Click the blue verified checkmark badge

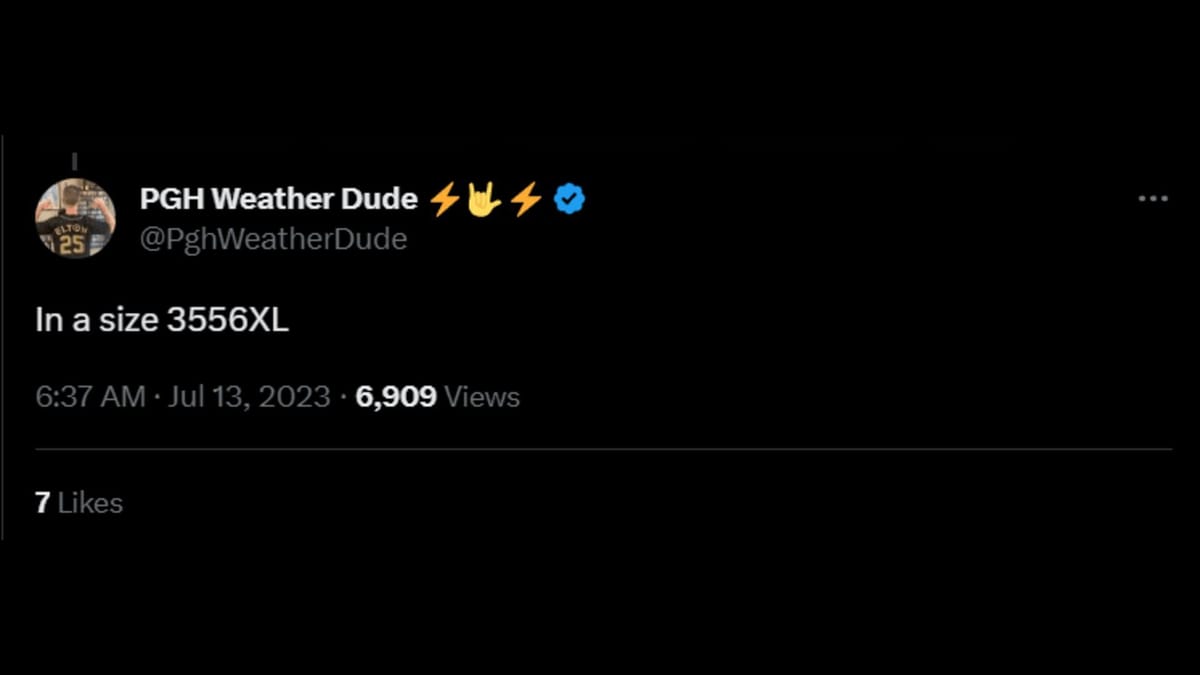tap(570, 199)
